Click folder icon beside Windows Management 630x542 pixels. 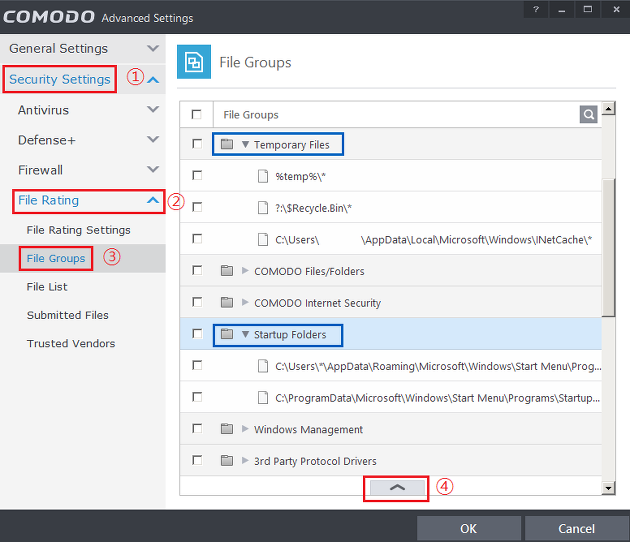click(x=227, y=429)
